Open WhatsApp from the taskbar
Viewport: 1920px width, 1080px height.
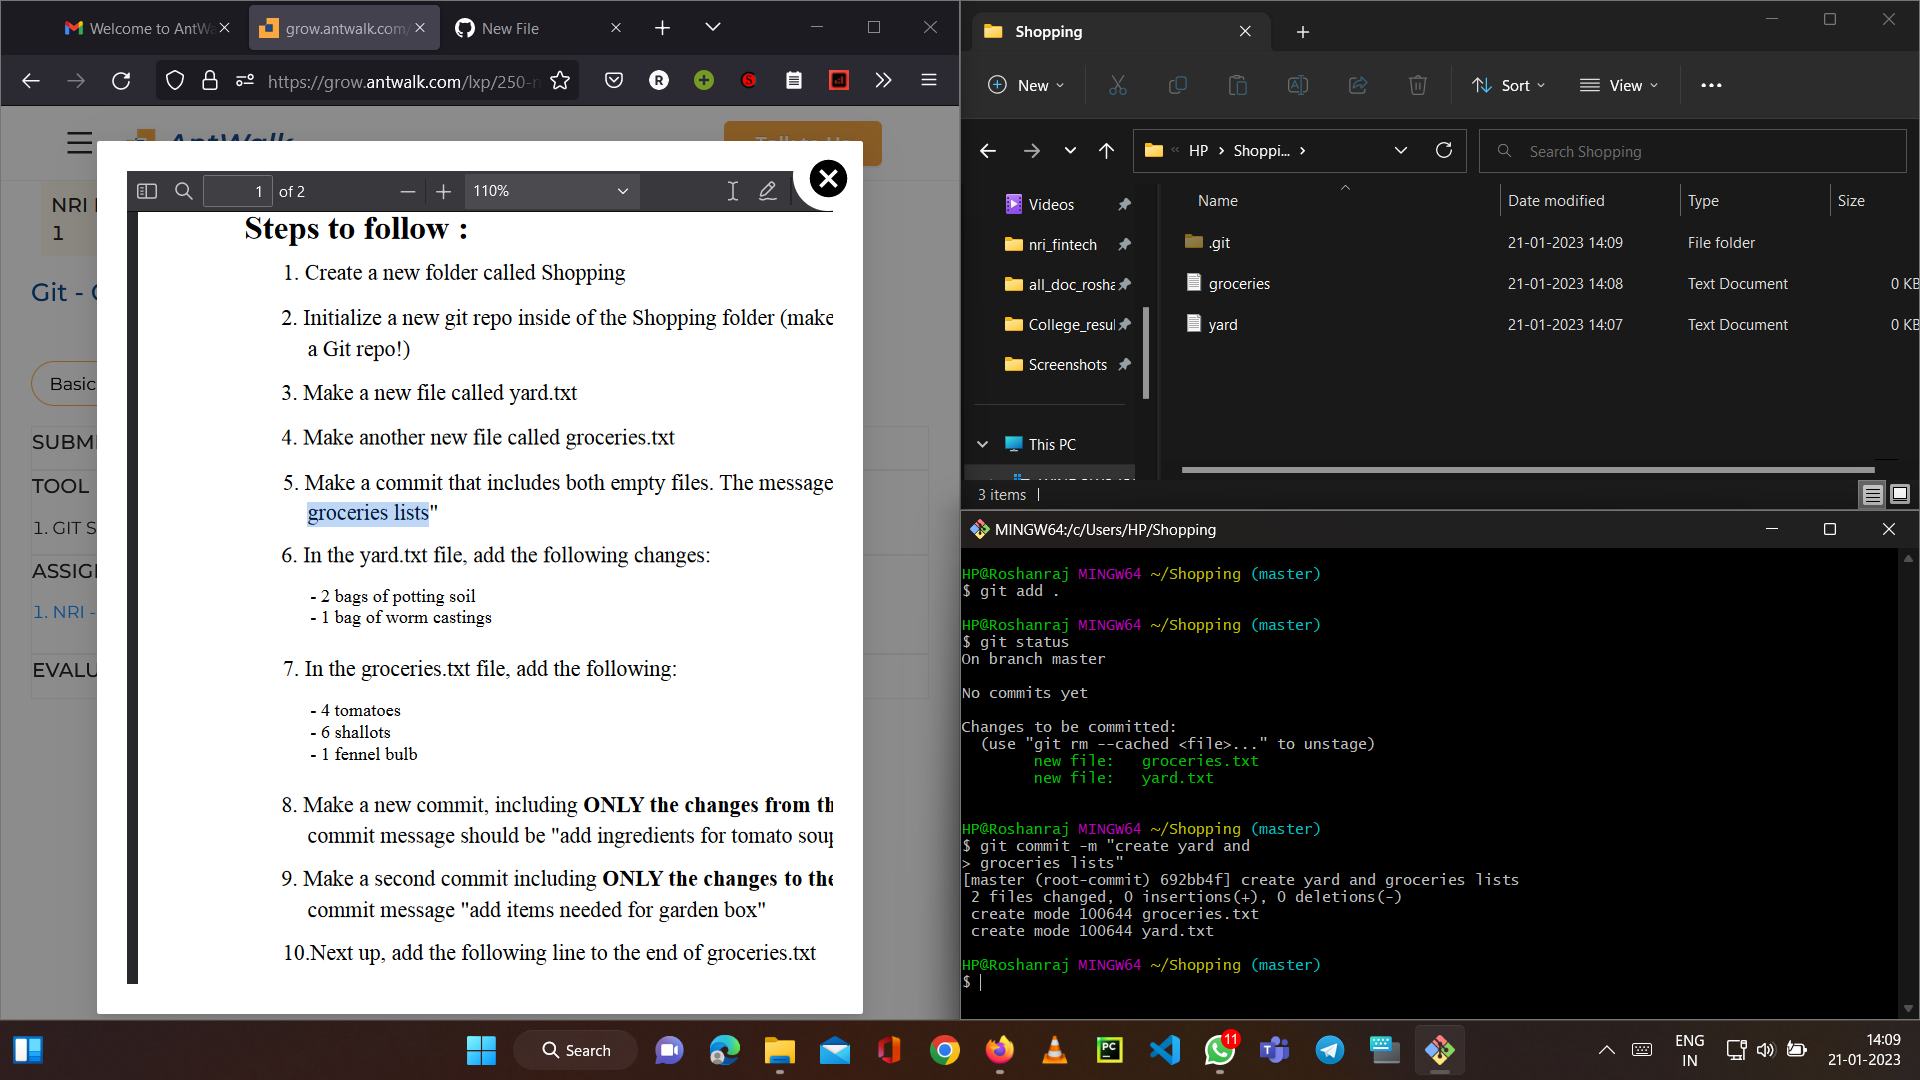[1220, 1050]
